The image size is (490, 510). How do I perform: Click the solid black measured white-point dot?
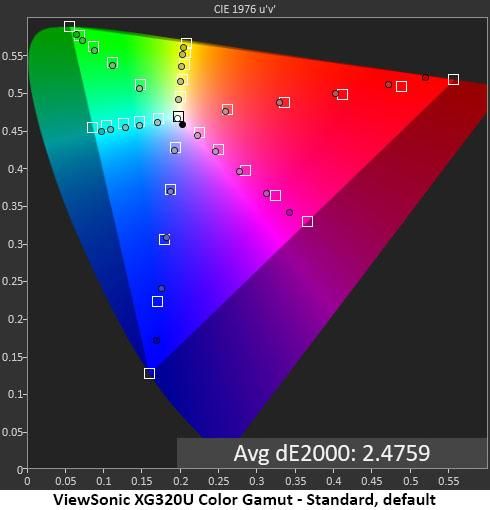pos(182,125)
